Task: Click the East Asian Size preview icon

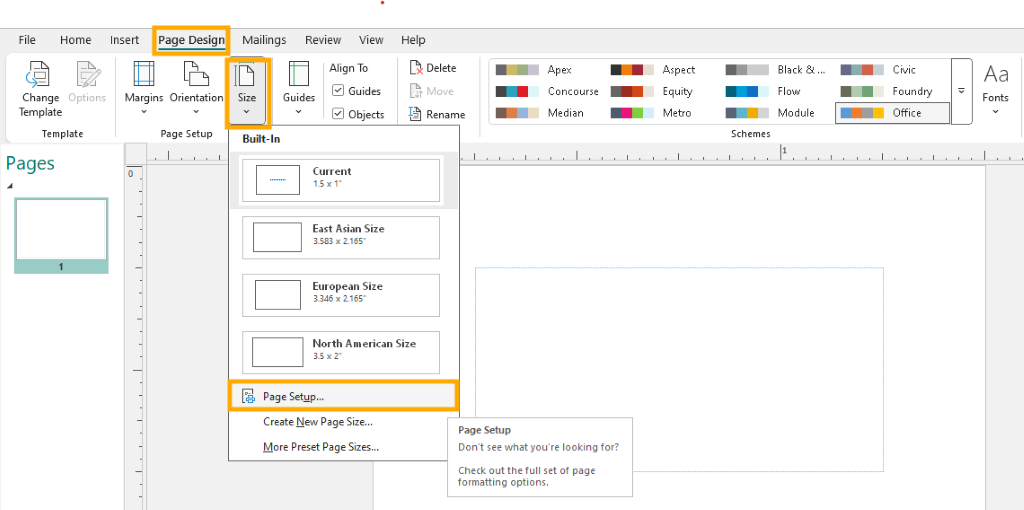Action: (278, 237)
